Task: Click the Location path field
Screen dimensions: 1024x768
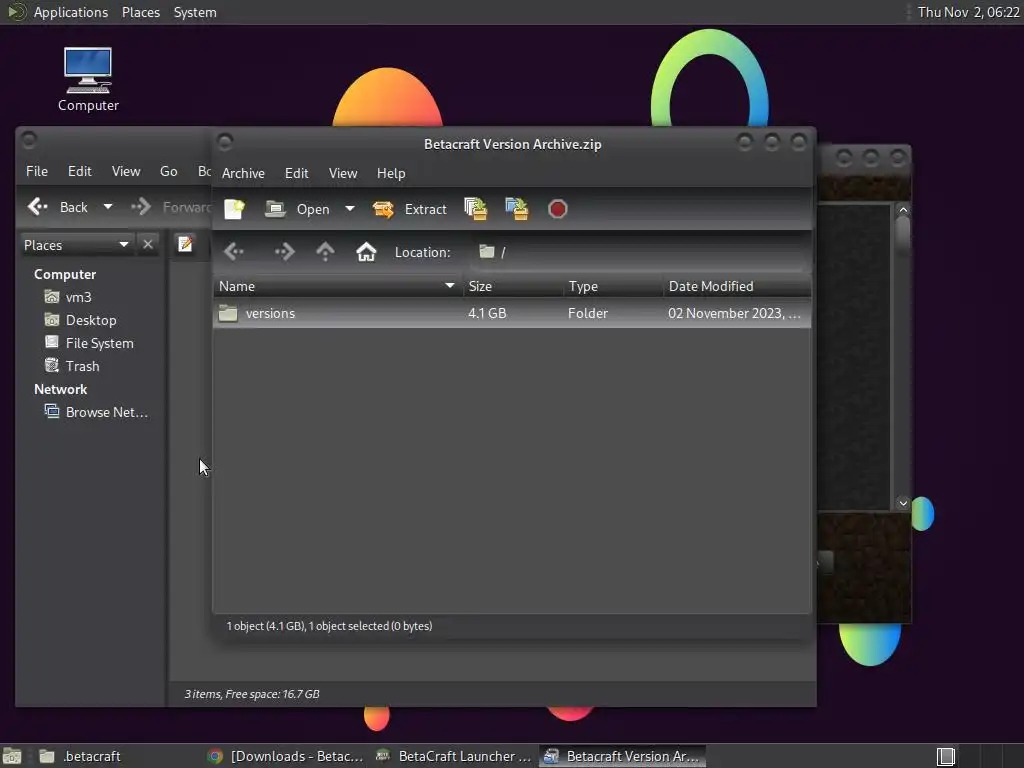Action: tap(639, 252)
